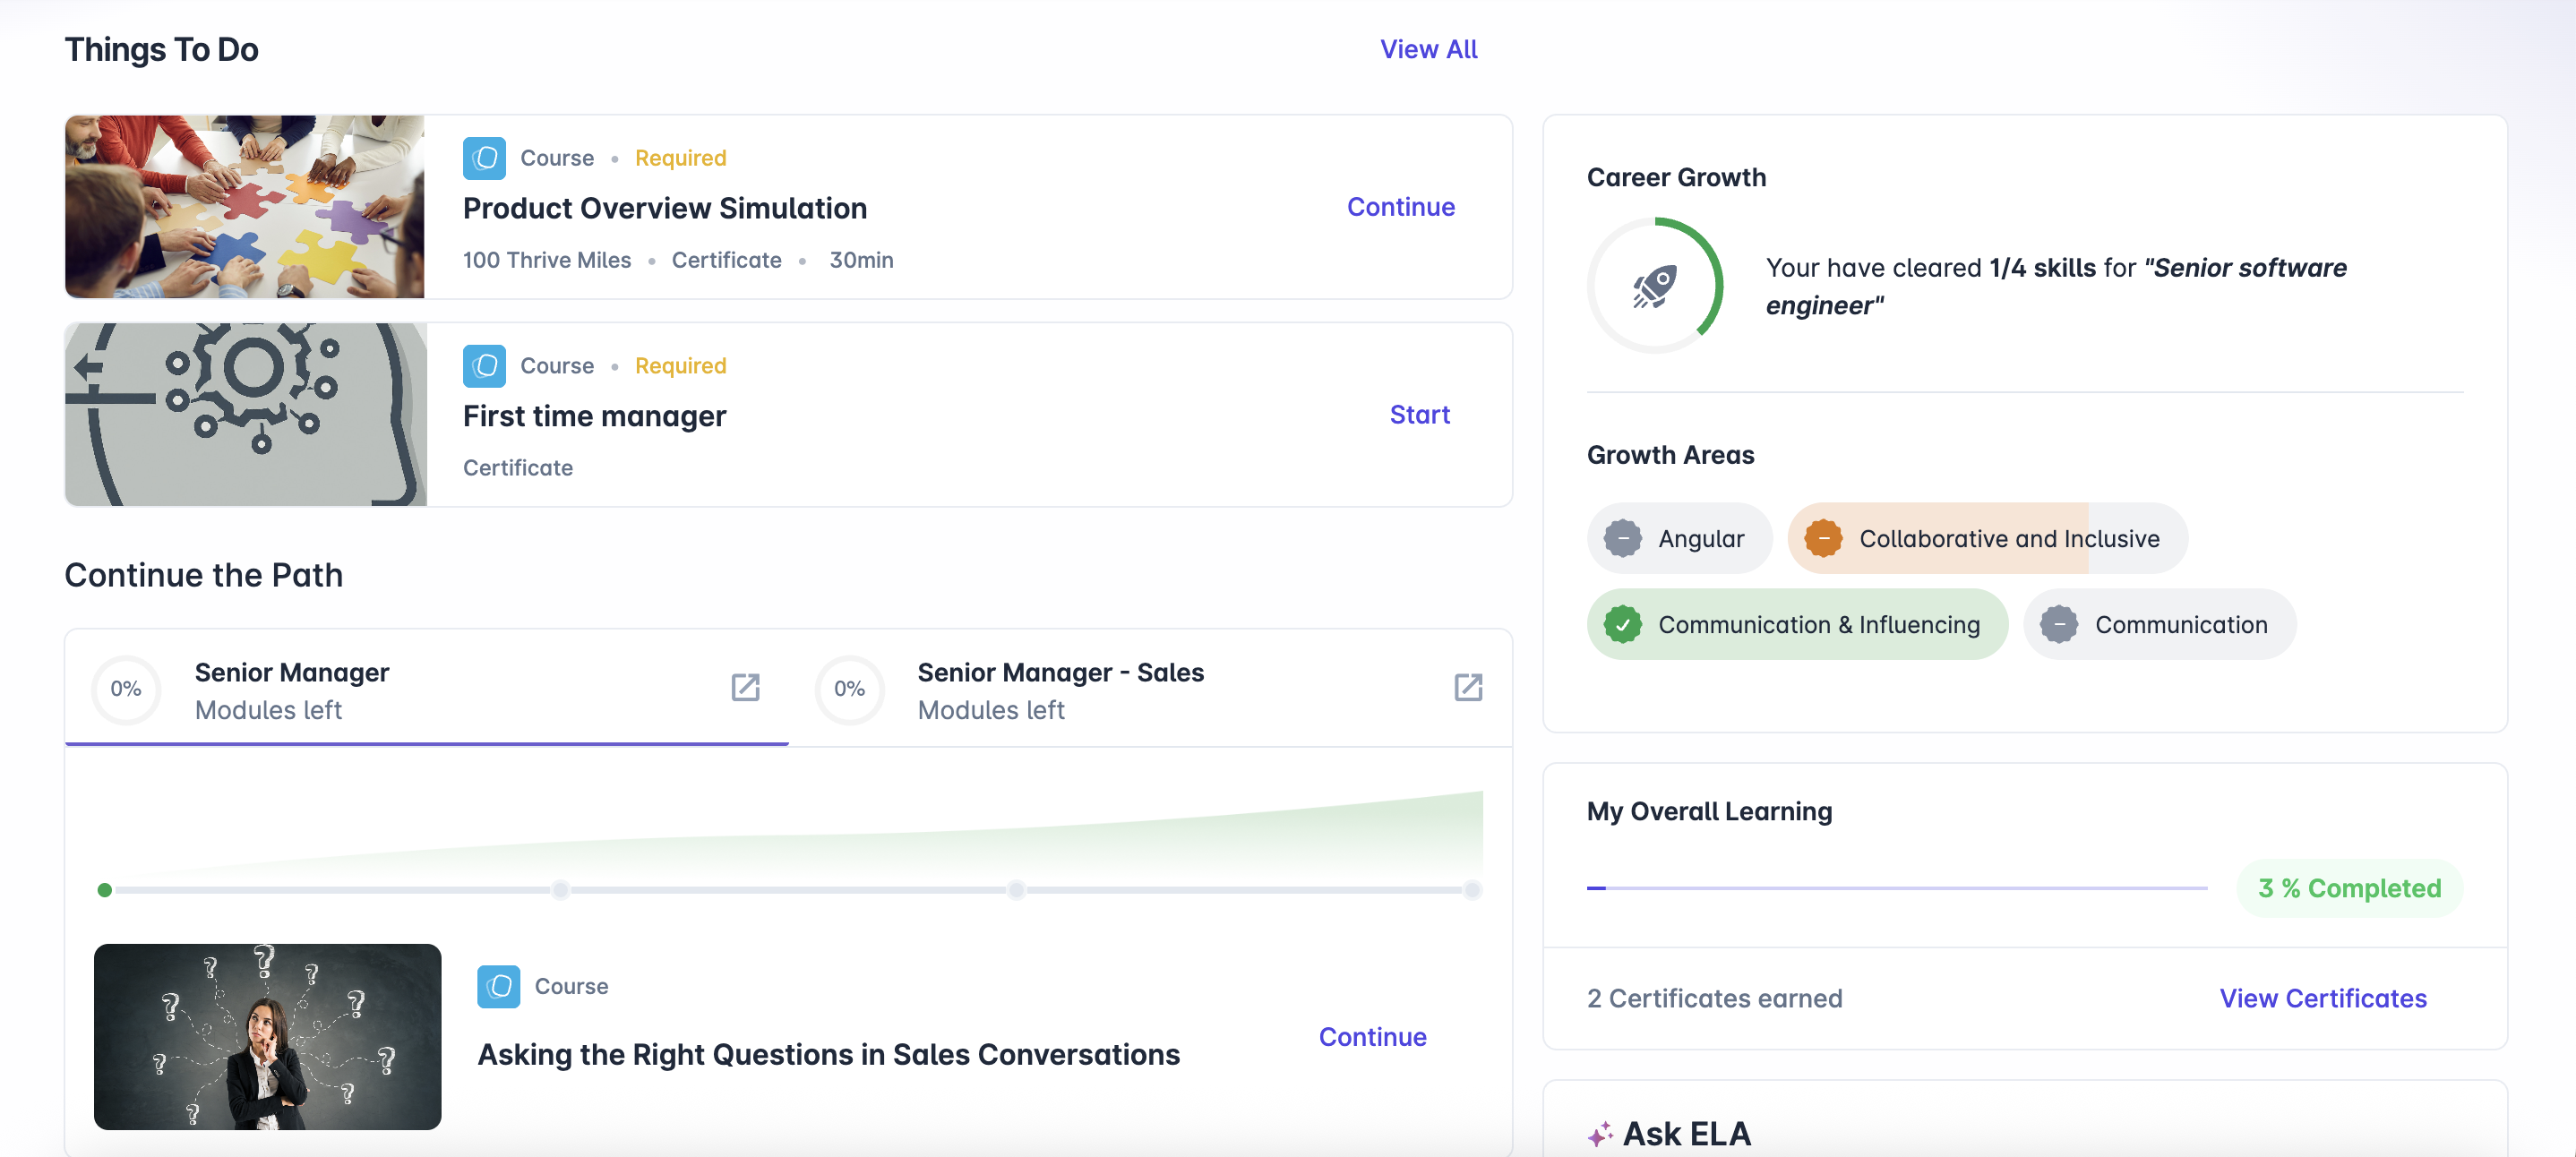Click the course icon for First time manager

point(484,366)
